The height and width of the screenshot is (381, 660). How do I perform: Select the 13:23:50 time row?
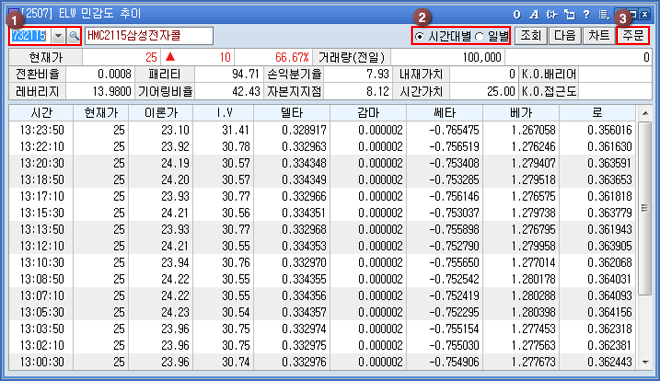point(322,130)
